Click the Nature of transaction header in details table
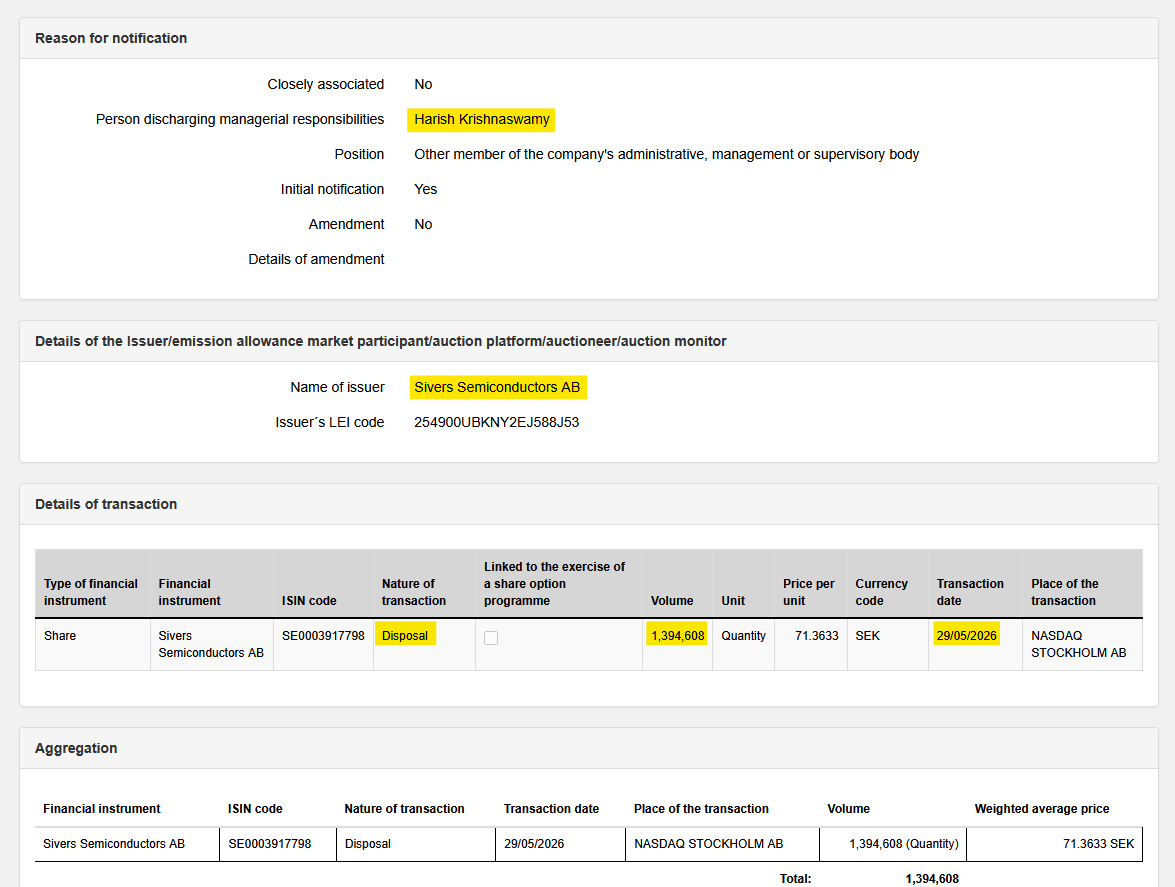Screen dimensions: 1175x887 coord(414,592)
